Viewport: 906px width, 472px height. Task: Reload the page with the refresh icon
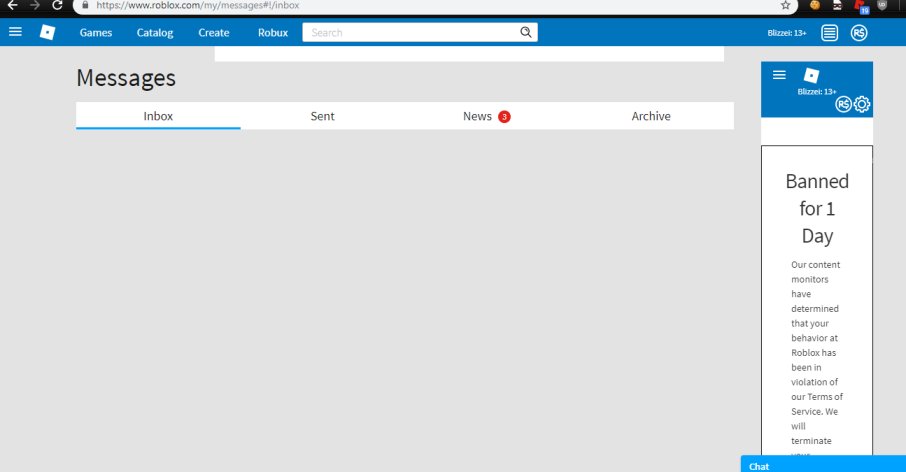(57, 6)
